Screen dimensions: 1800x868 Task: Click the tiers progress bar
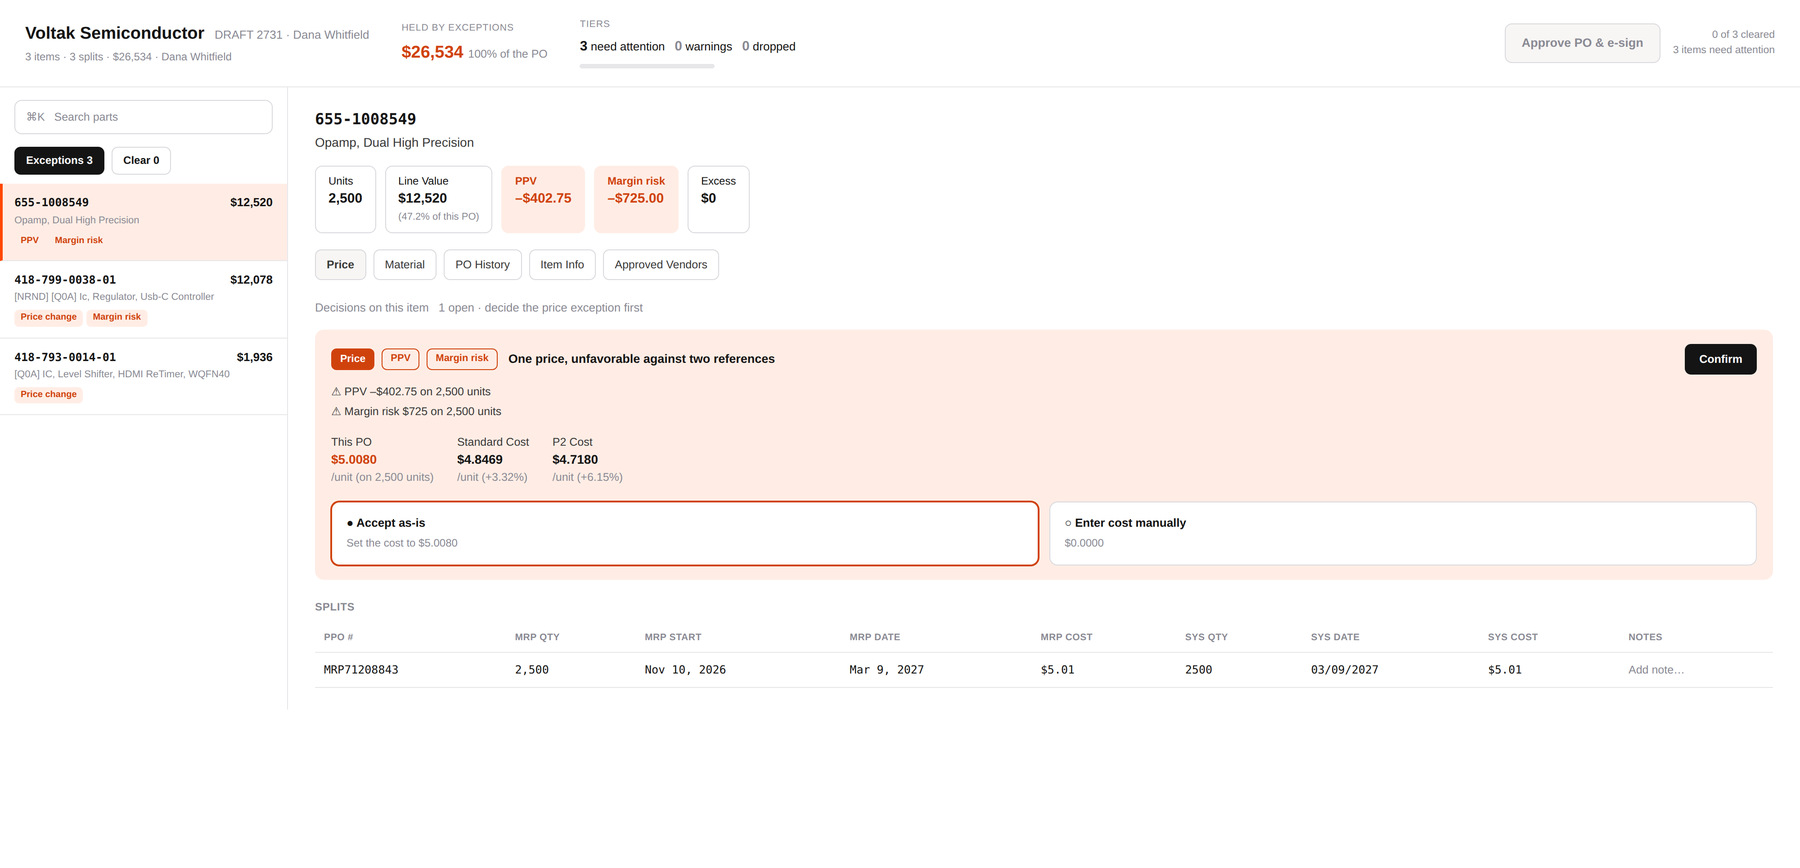647,66
